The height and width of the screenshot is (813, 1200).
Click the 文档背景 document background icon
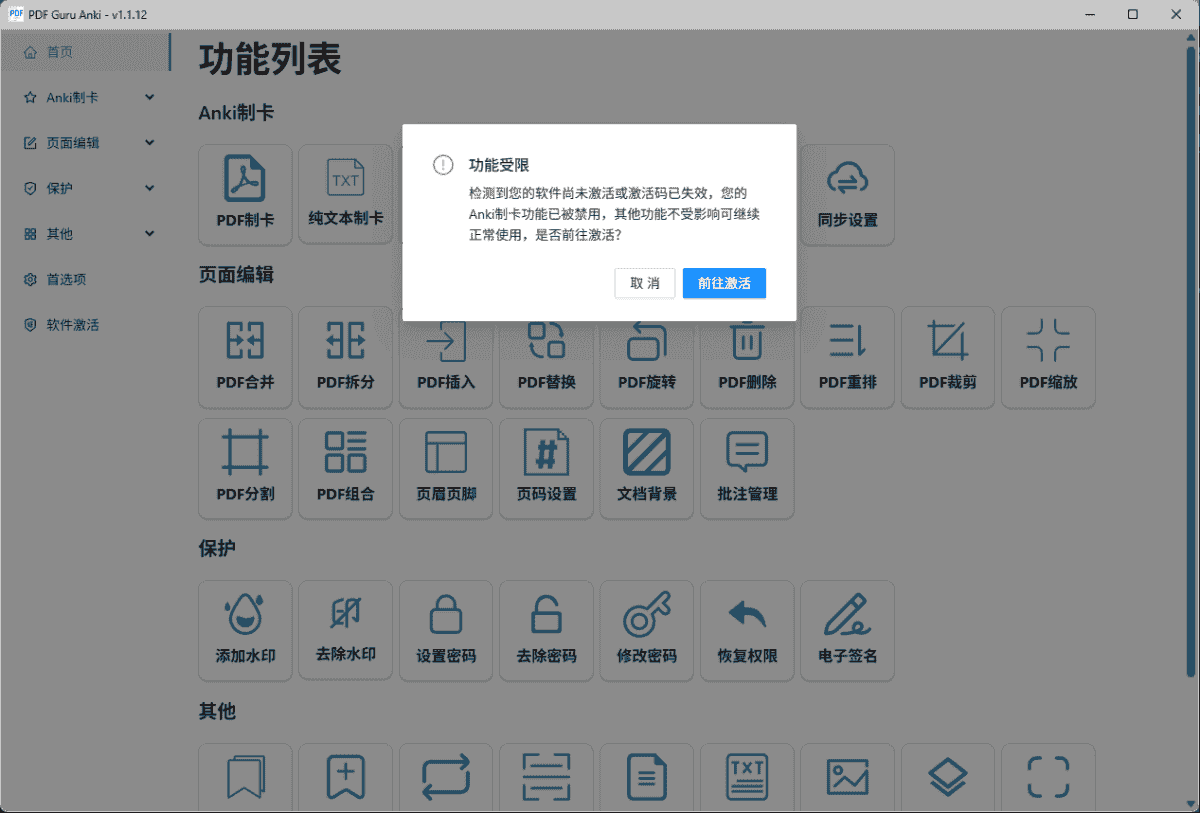pyautogui.click(x=647, y=454)
